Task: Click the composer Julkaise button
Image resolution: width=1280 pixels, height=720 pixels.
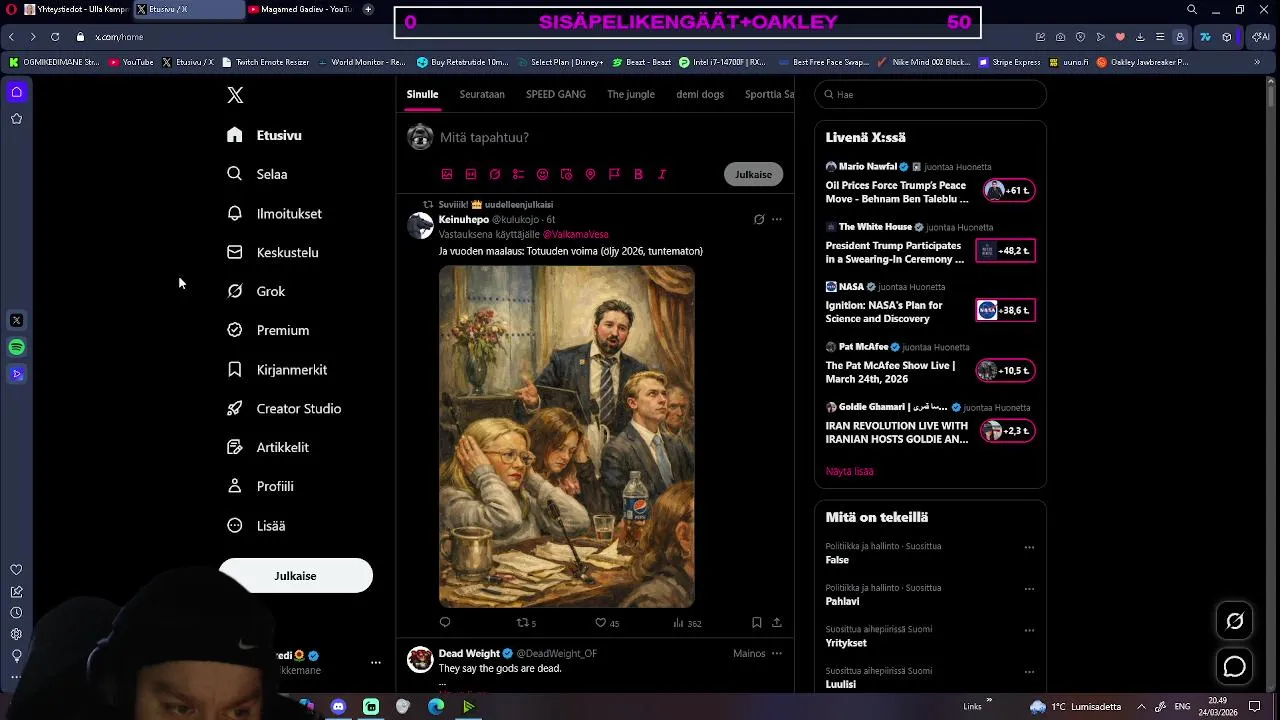Action: tap(753, 174)
